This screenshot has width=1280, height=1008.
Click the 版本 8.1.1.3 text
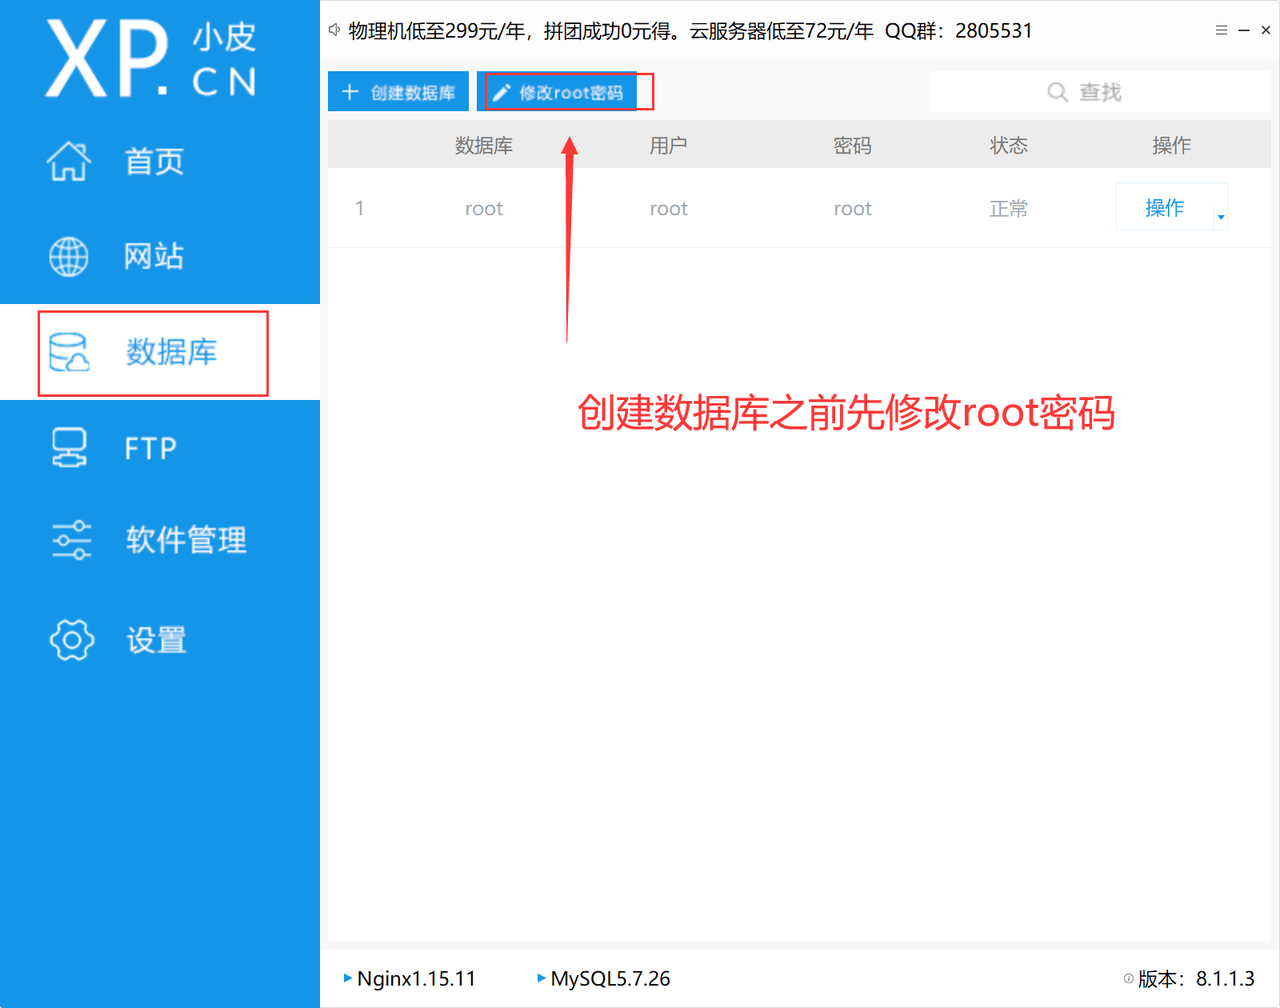pyautogui.click(x=1196, y=979)
